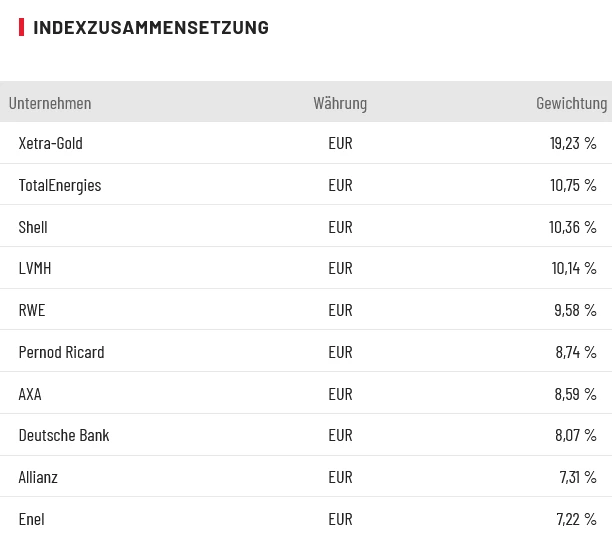Click the Allianz company name
Image resolution: width=612 pixels, height=547 pixels.
click(38, 477)
